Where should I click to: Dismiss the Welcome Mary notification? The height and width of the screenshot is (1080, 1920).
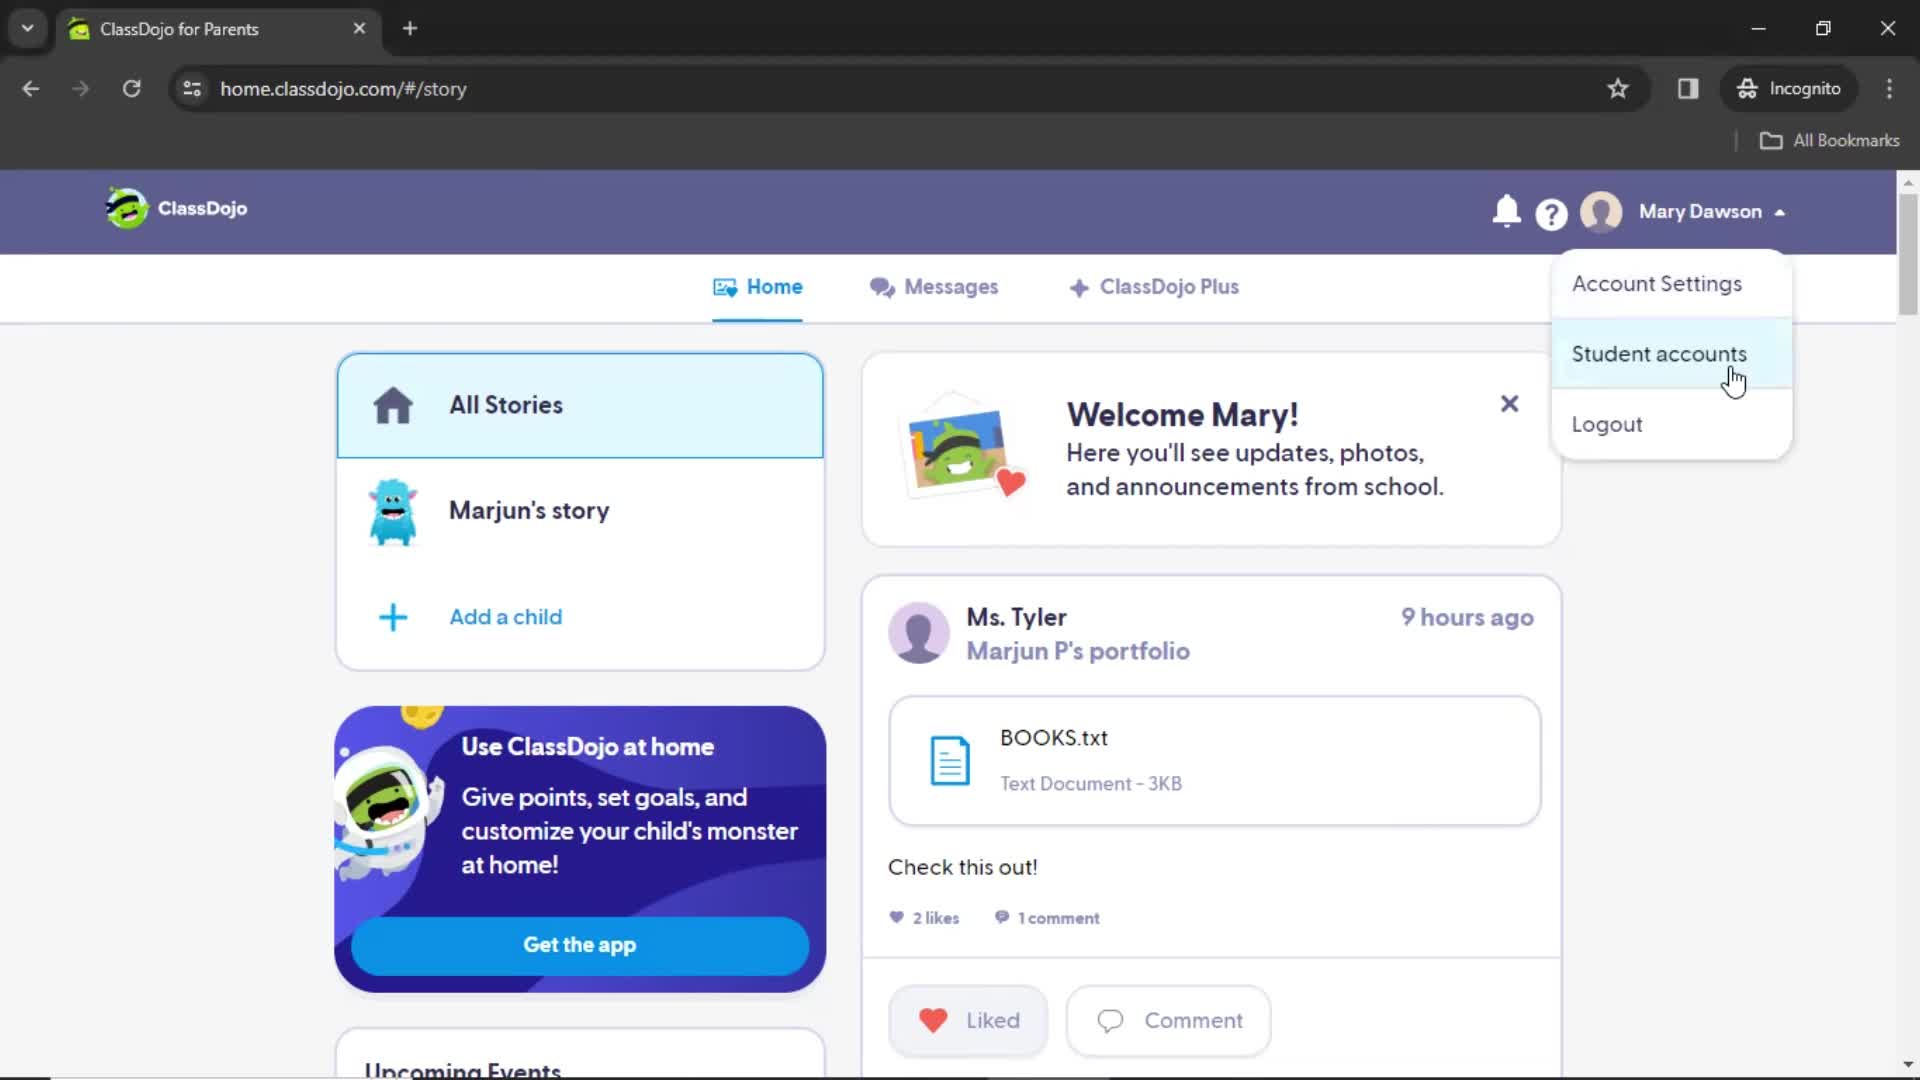(1511, 402)
